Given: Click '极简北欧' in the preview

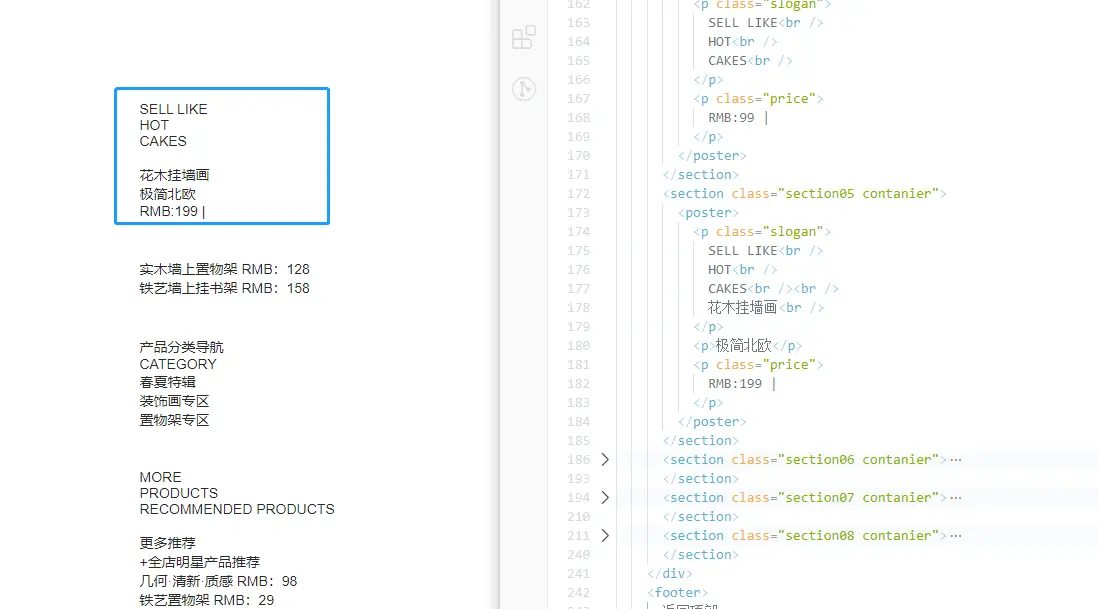Looking at the screenshot, I should [168, 194].
